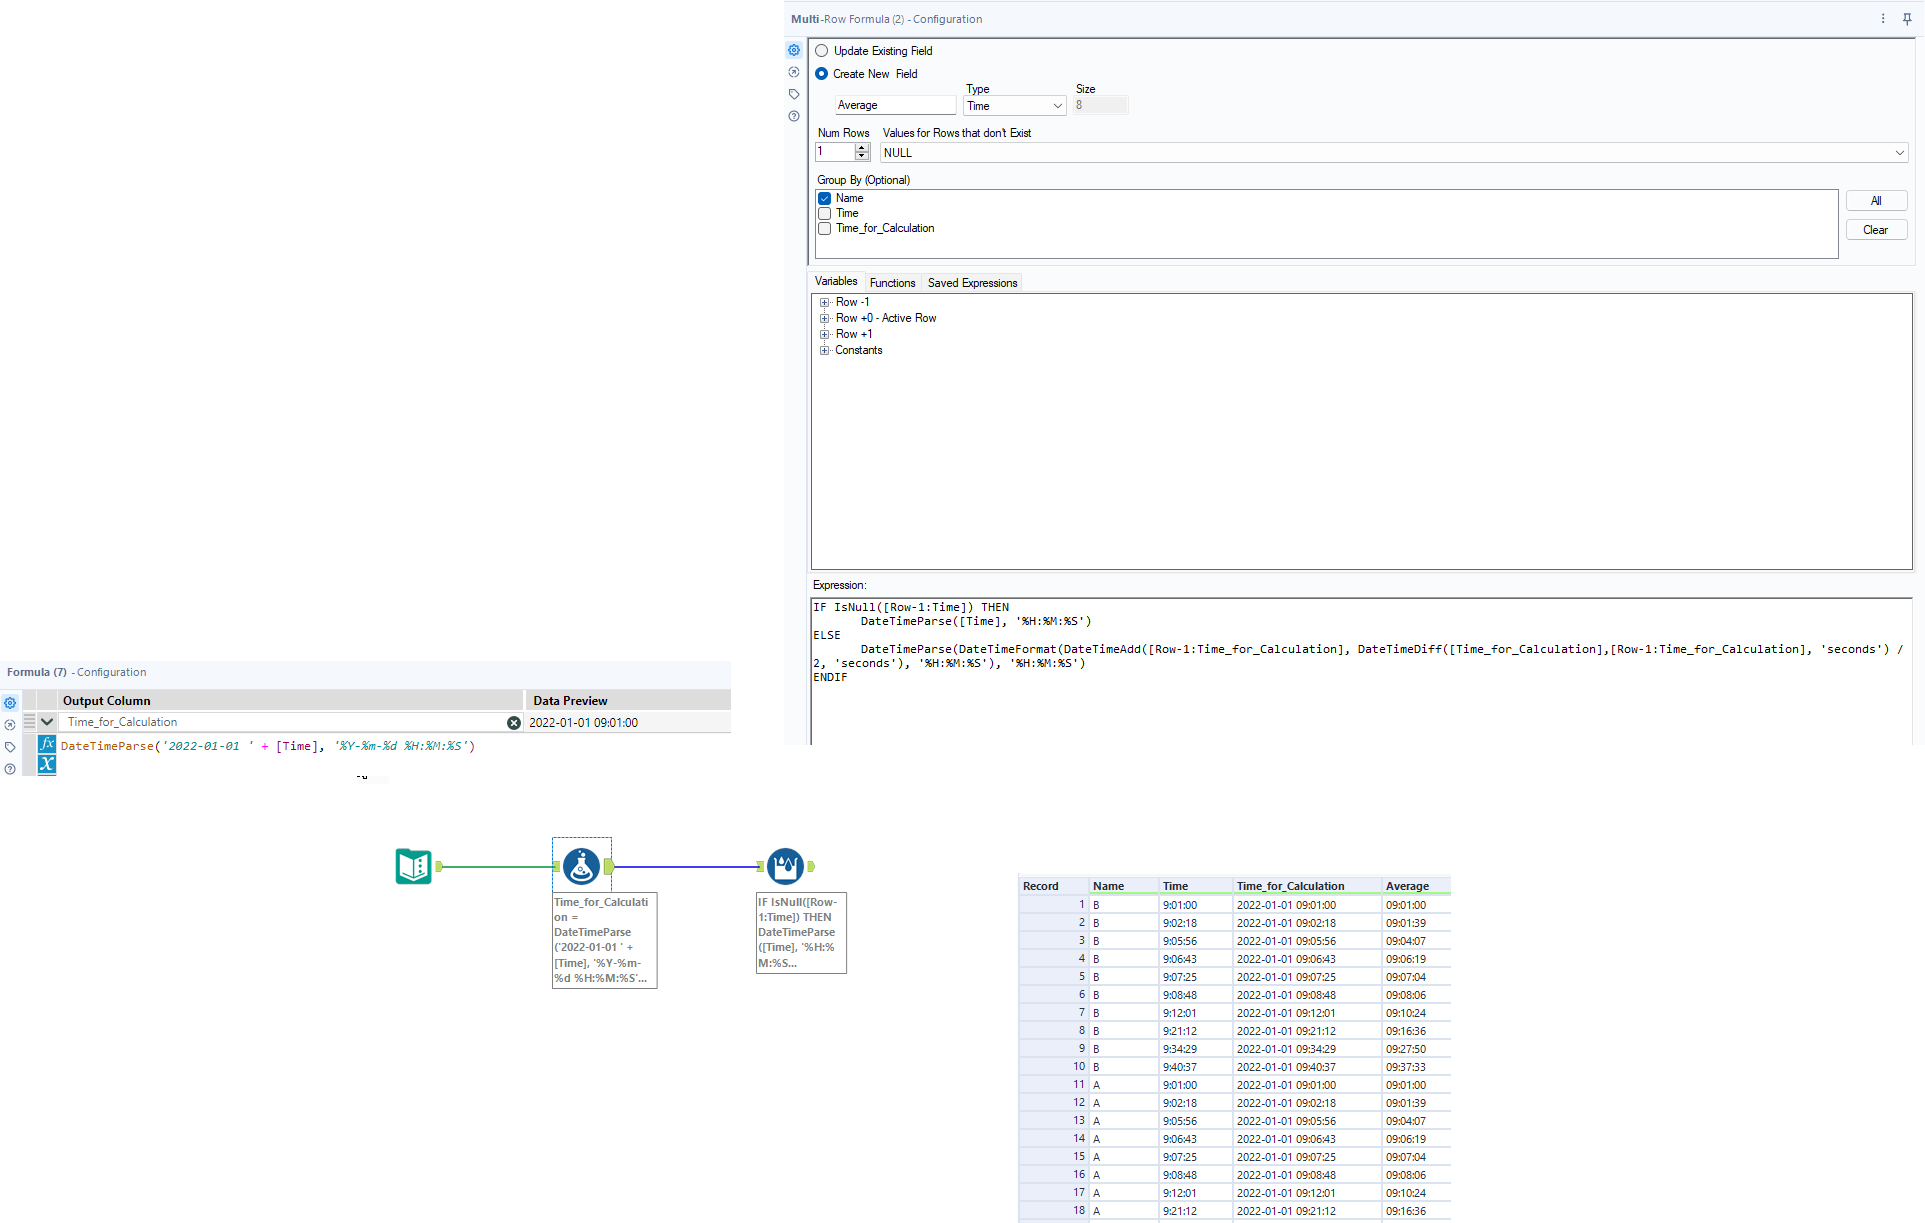The height and width of the screenshot is (1223, 1925).
Task: Check the Time checkbox under Group By
Action: [824, 213]
